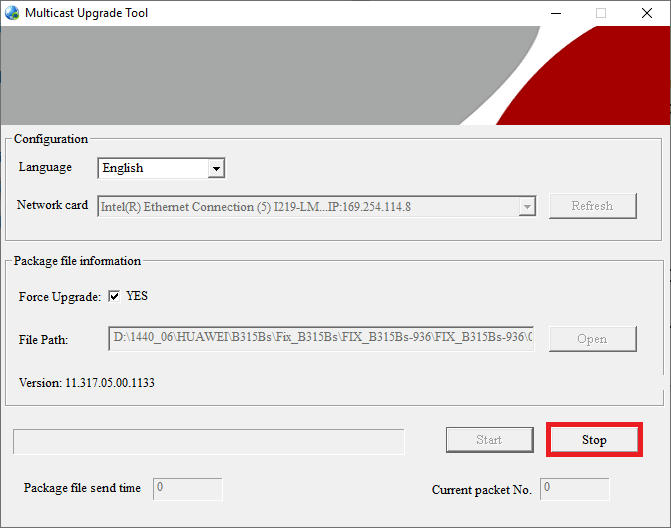This screenshot has height=528, width=671.
Task: Click the Open button for package file
Action: click(x=593, y=339)
